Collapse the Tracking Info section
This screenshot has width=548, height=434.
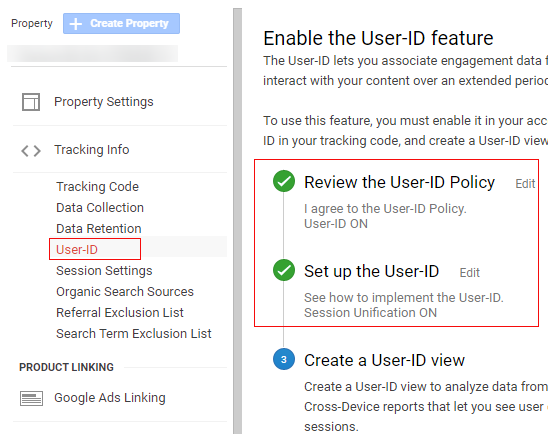click(x=92, y=150)
